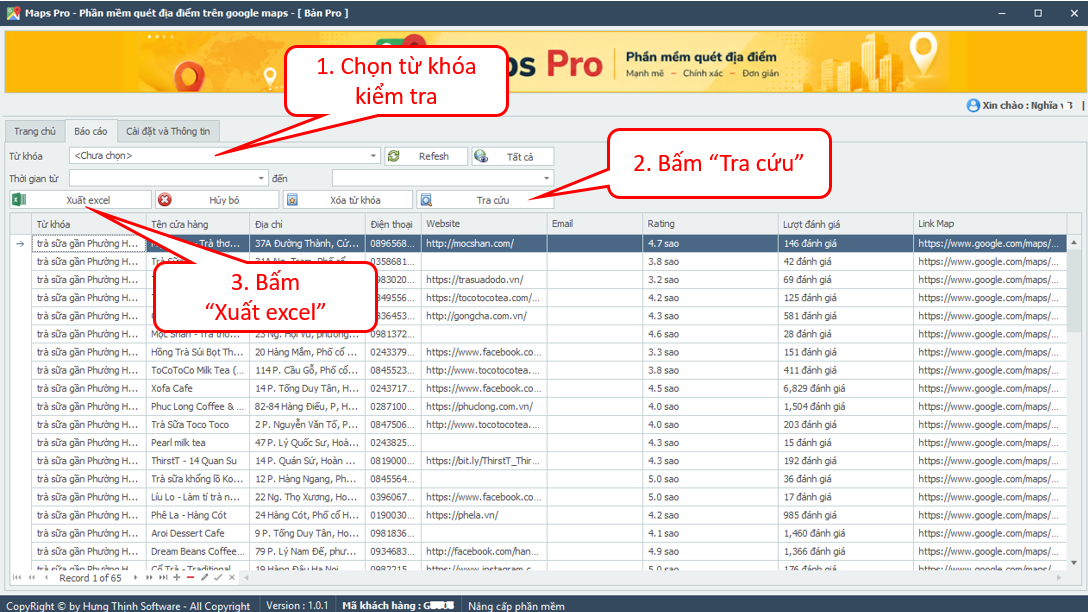1088x612 pixels.
Task: Click the 1,504 đánh giá cell
Action: tap(845, 407)
